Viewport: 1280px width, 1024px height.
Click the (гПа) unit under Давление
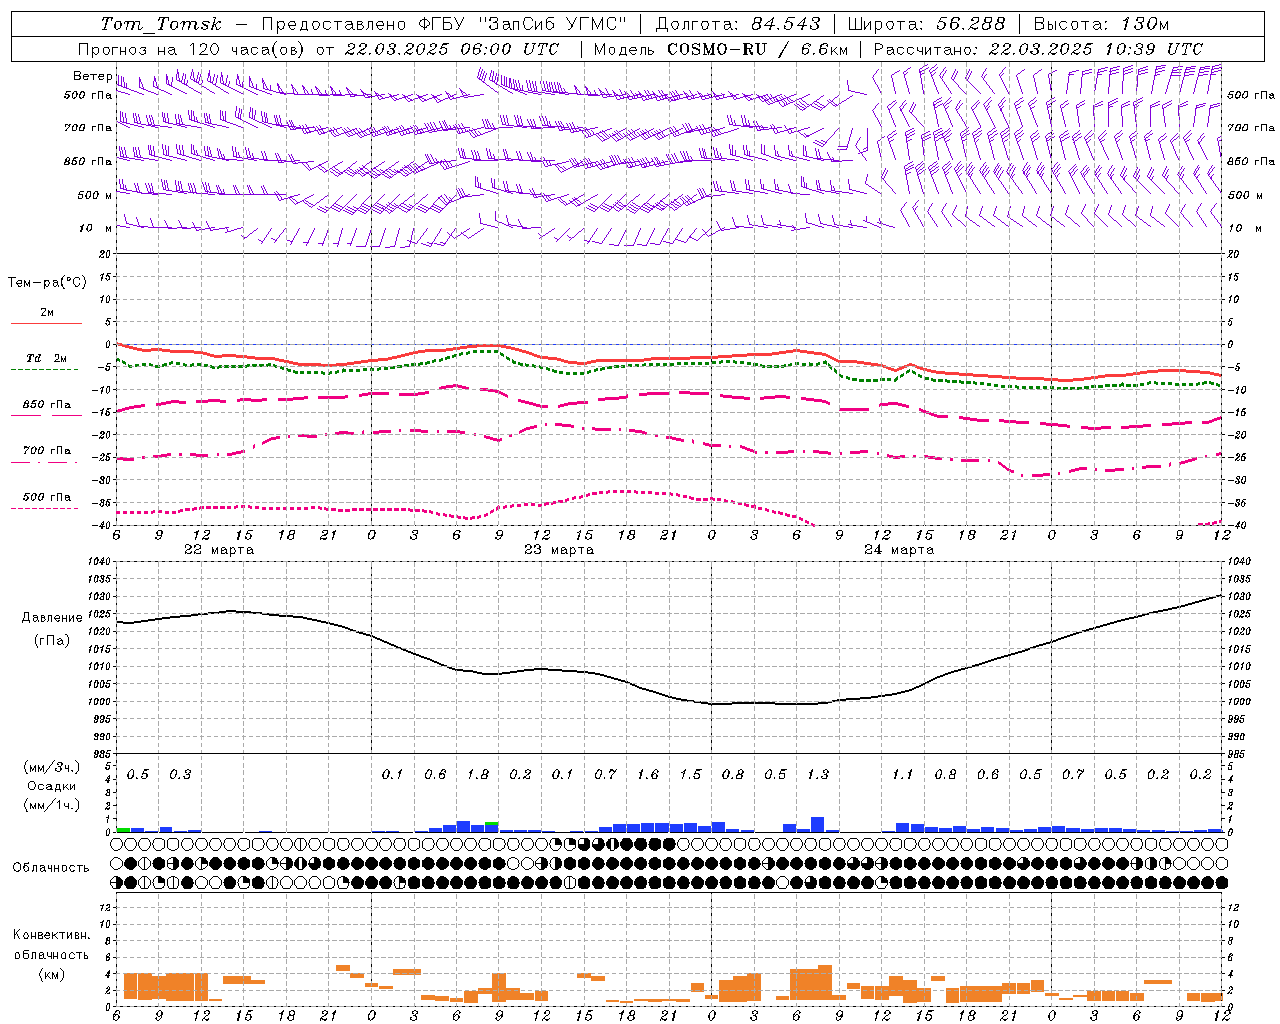52,641
